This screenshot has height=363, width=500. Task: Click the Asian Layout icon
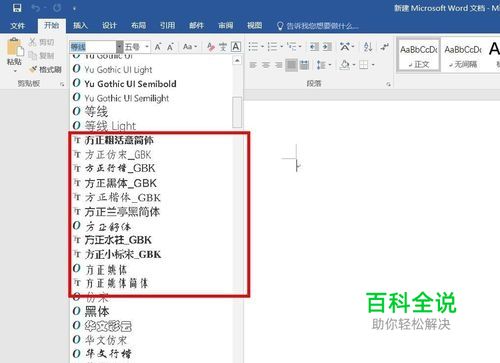(345, 47)
